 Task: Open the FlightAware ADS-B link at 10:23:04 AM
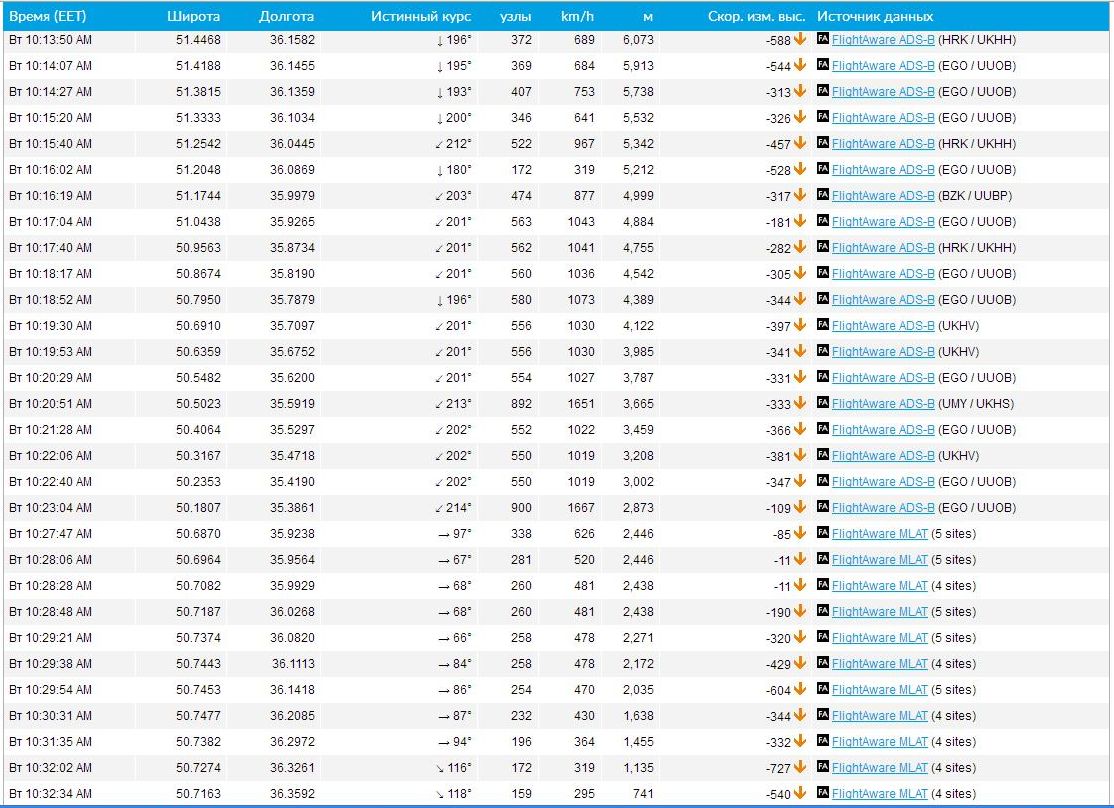[x=883, y=508]
